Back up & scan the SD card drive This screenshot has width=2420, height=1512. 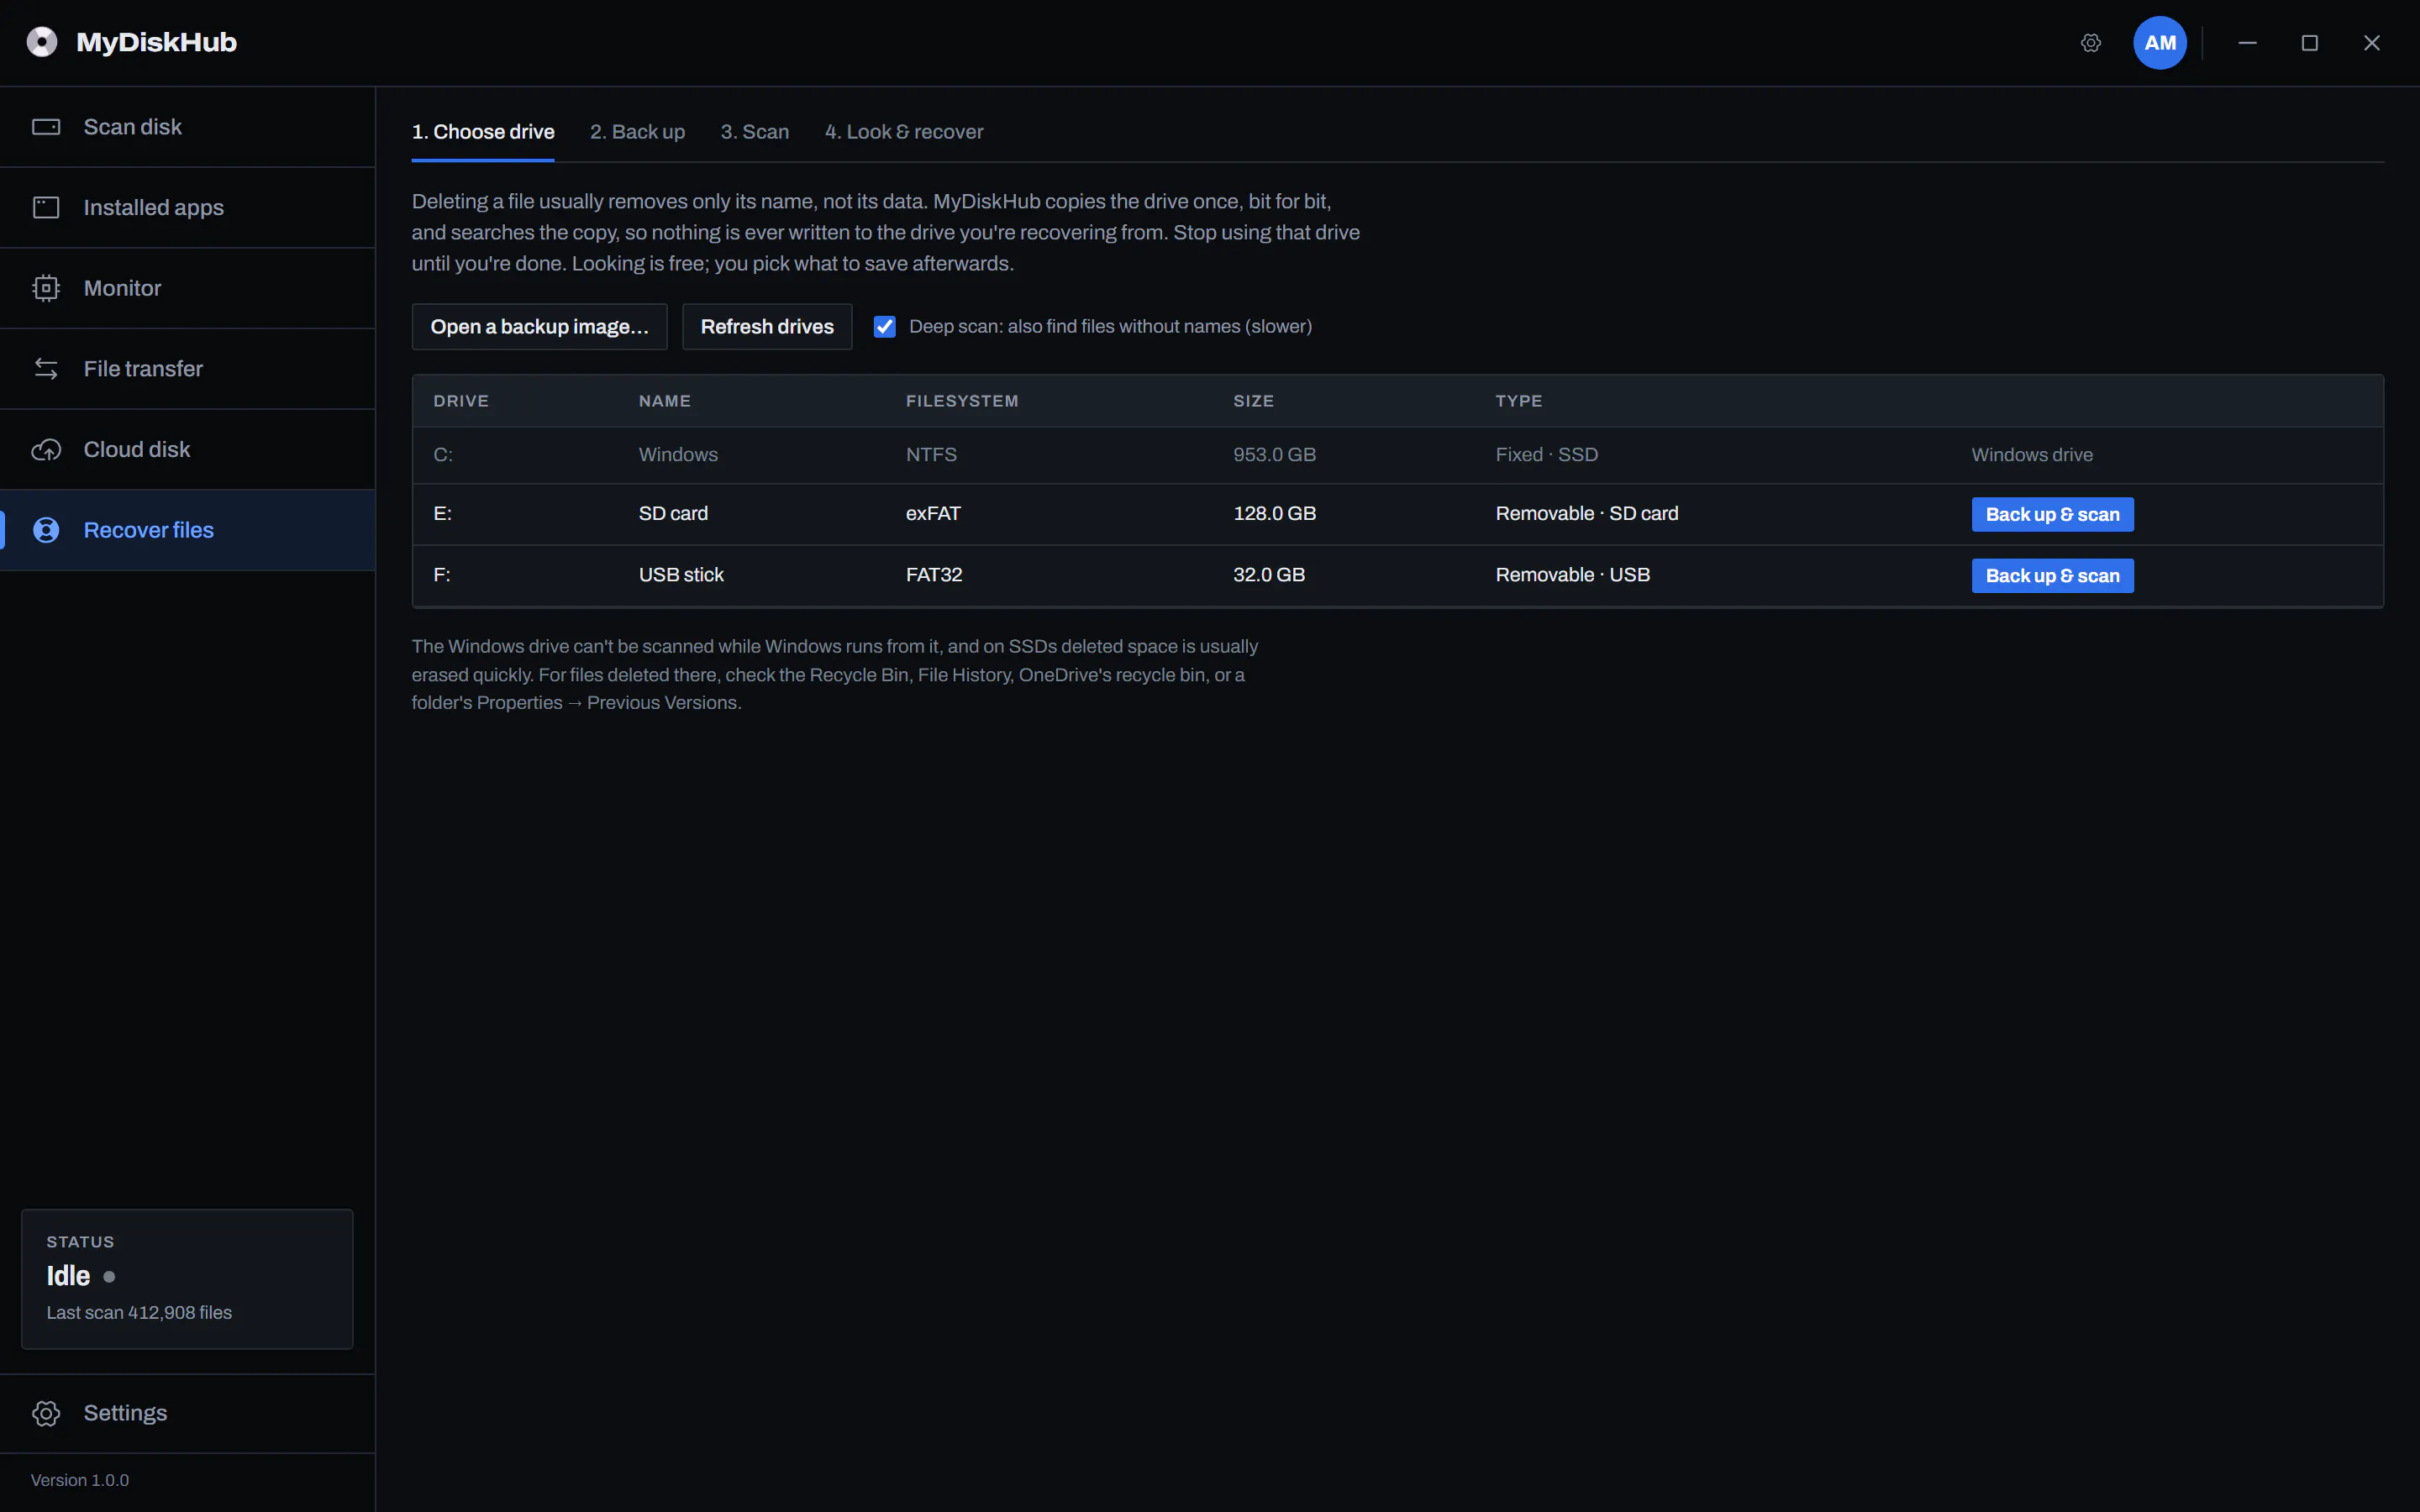tap(2052, 515)
